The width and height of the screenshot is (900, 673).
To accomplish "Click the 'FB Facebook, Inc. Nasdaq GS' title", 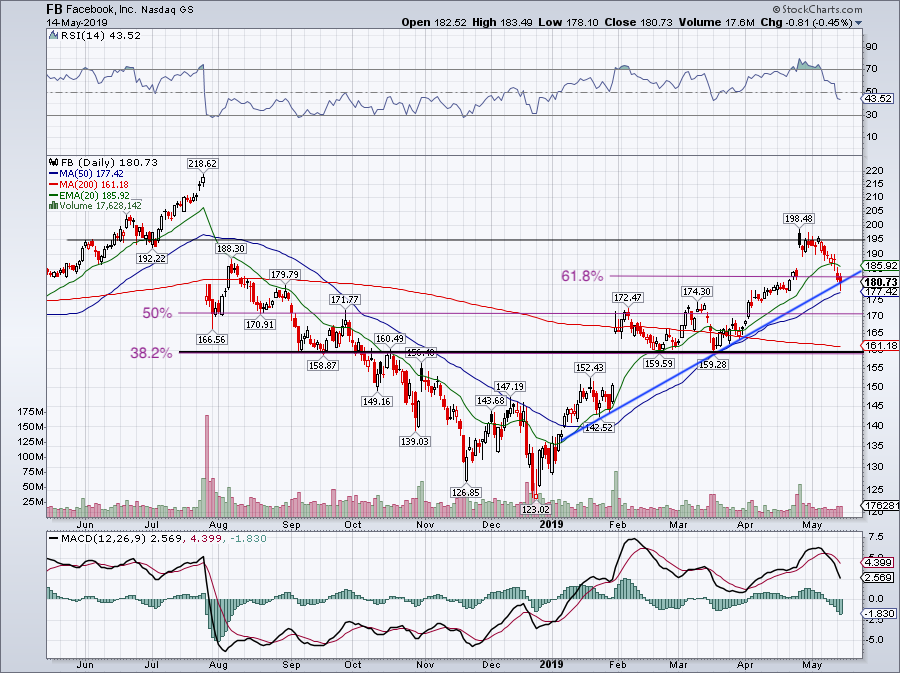I will pos(120,9).
